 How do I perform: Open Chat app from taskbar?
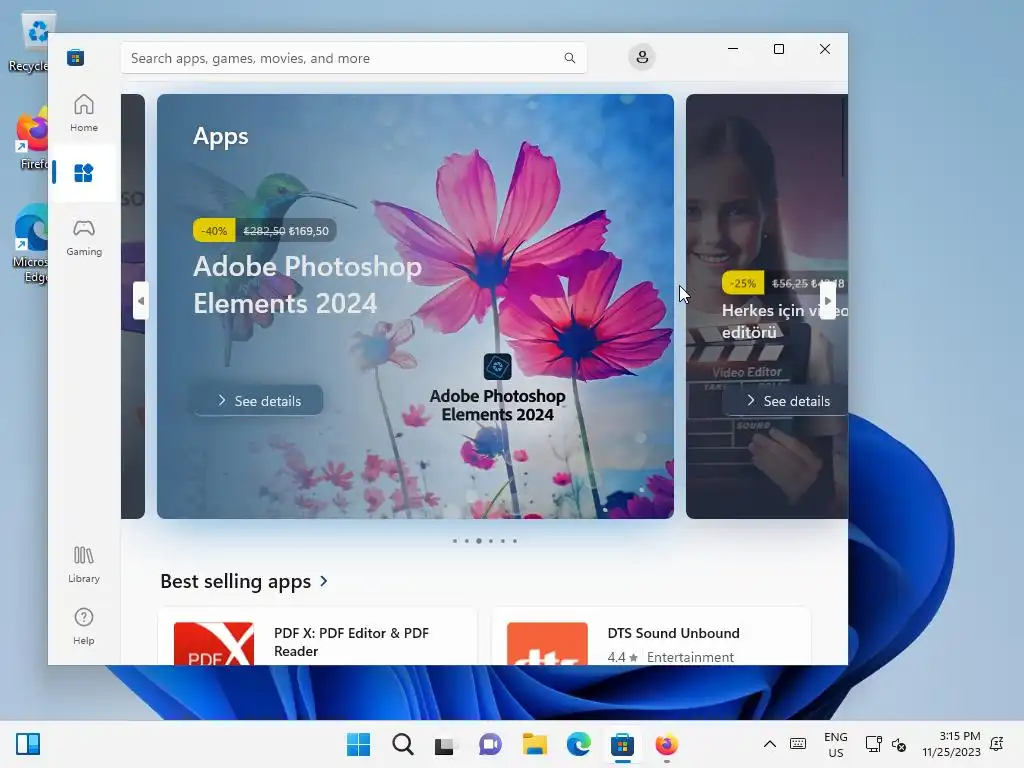coord(490,744)
